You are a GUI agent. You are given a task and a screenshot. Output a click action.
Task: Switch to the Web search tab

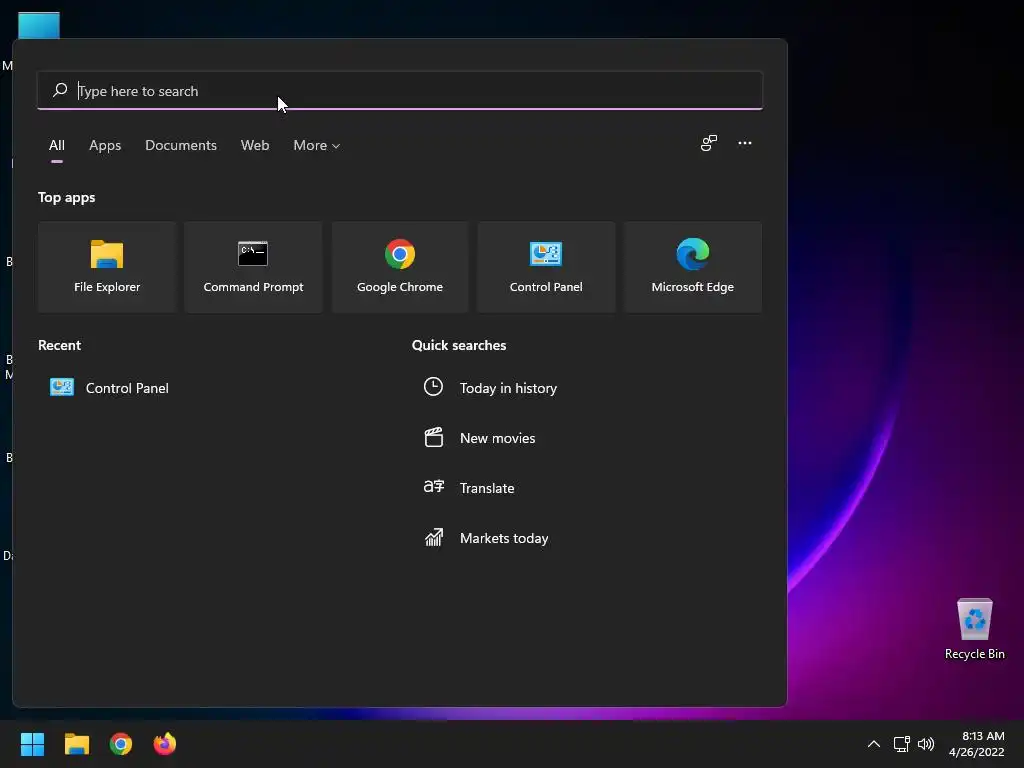[255, 146]
